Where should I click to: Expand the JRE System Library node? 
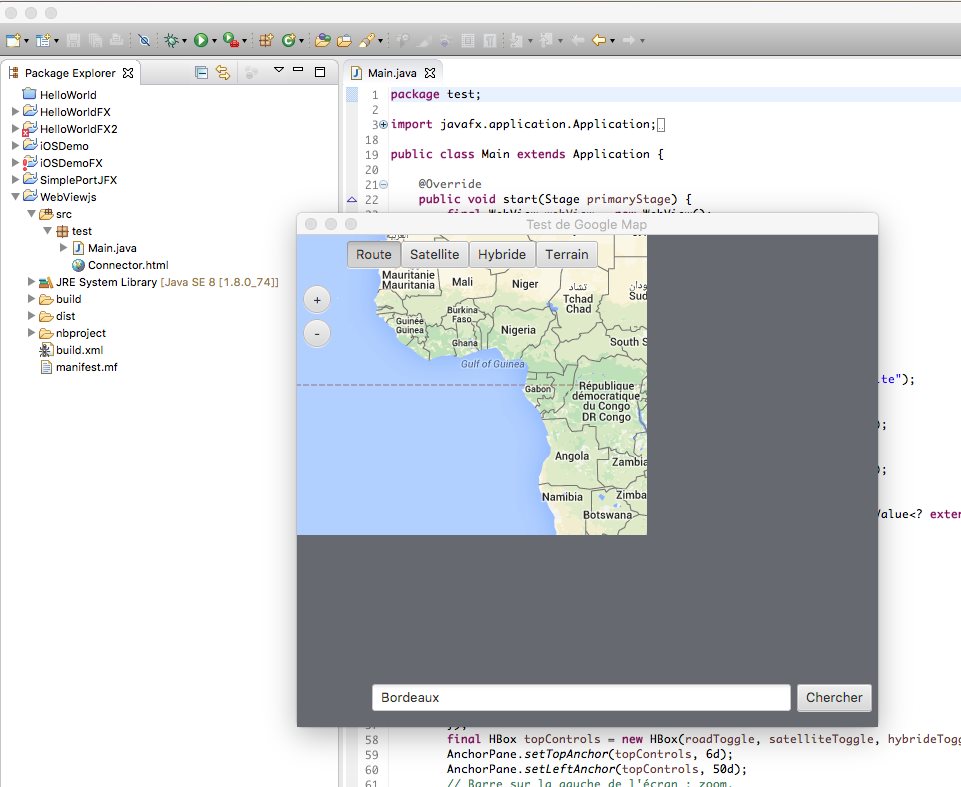click(x=31, y=282)
